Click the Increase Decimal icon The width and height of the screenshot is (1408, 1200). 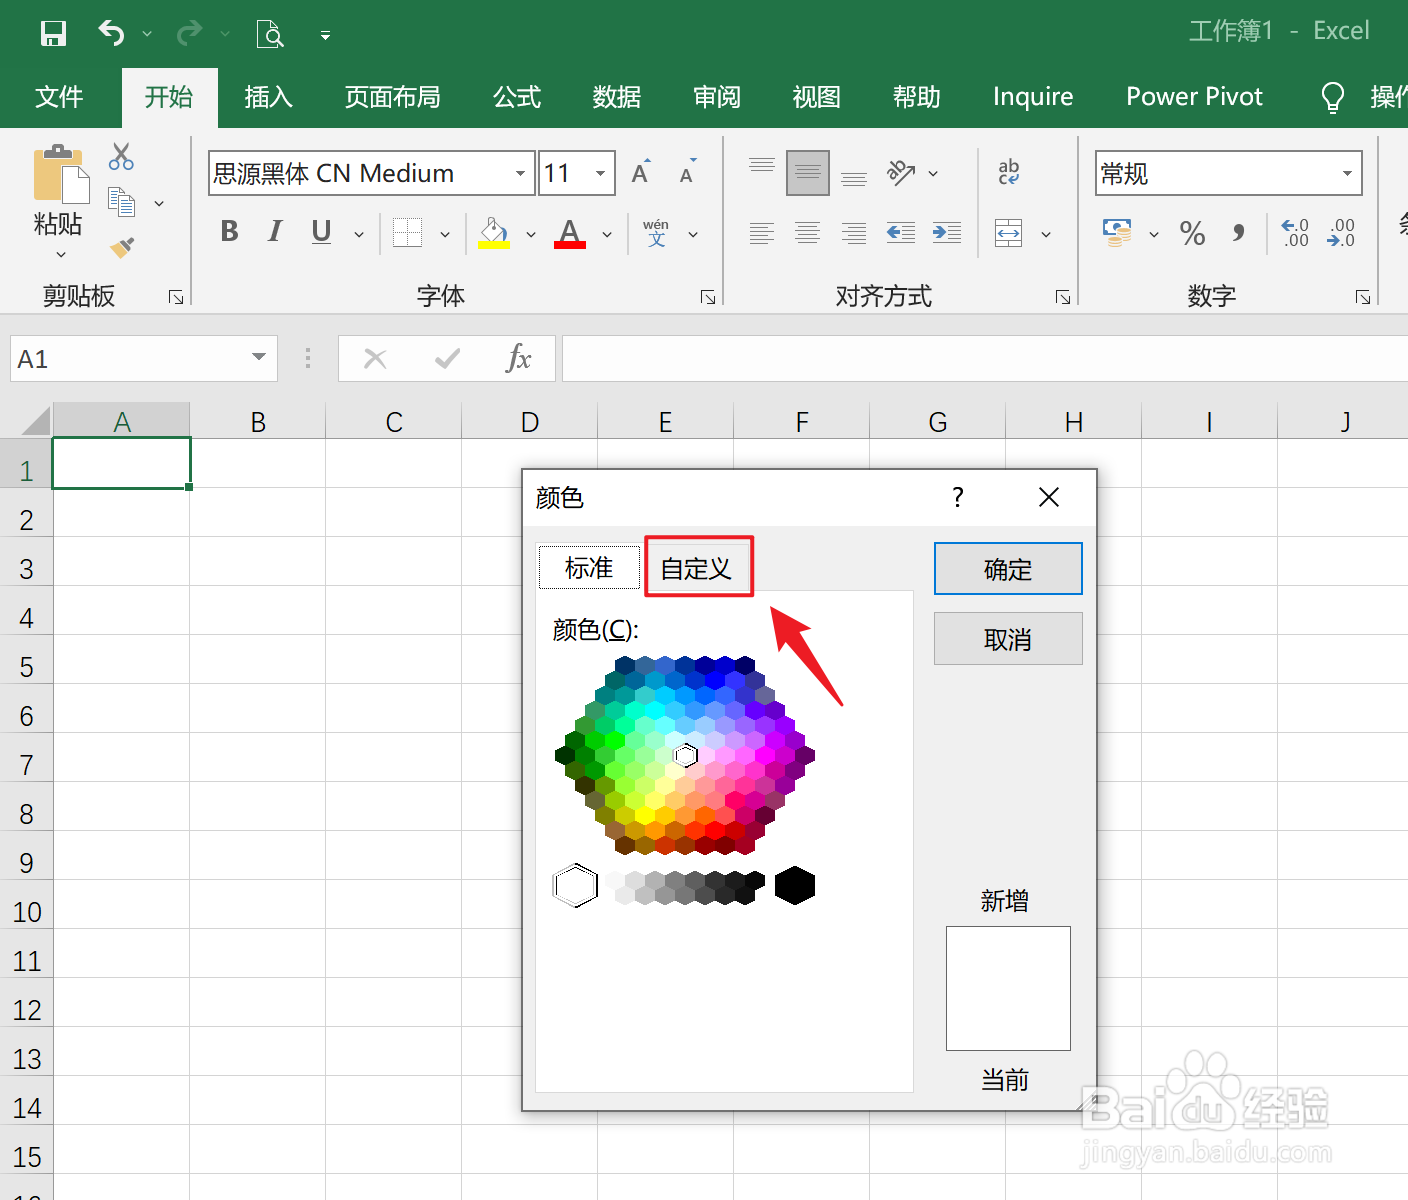tap(1294, 233)
